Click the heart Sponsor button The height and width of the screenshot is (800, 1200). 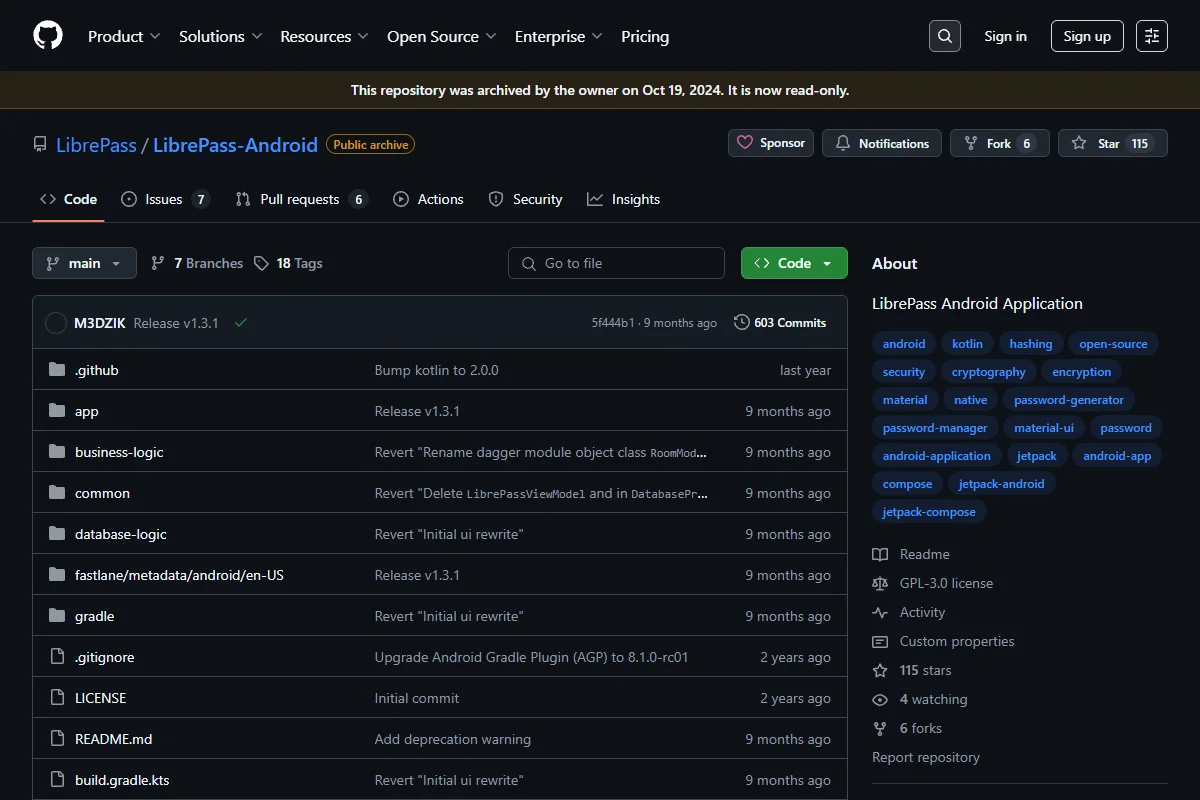[771, 143]
